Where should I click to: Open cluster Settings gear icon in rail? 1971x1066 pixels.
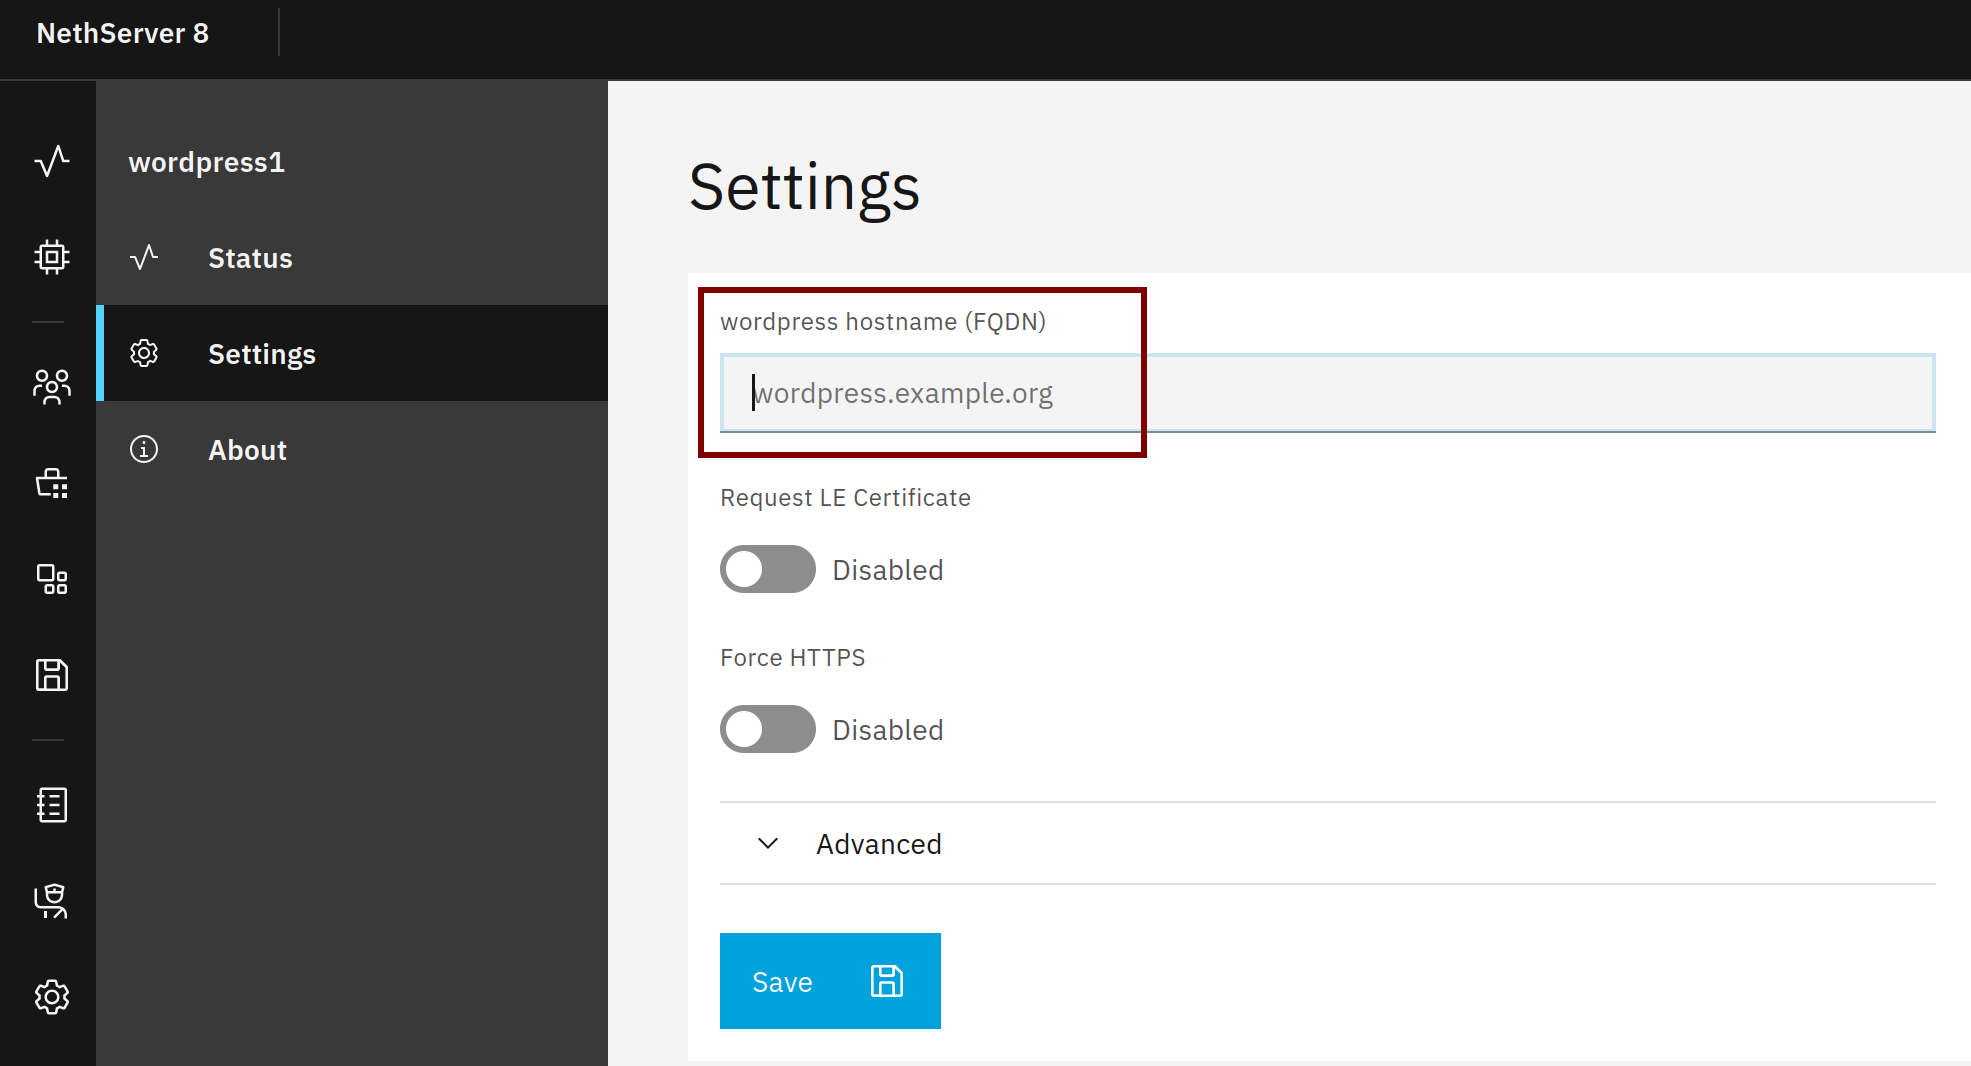[51, 996]
